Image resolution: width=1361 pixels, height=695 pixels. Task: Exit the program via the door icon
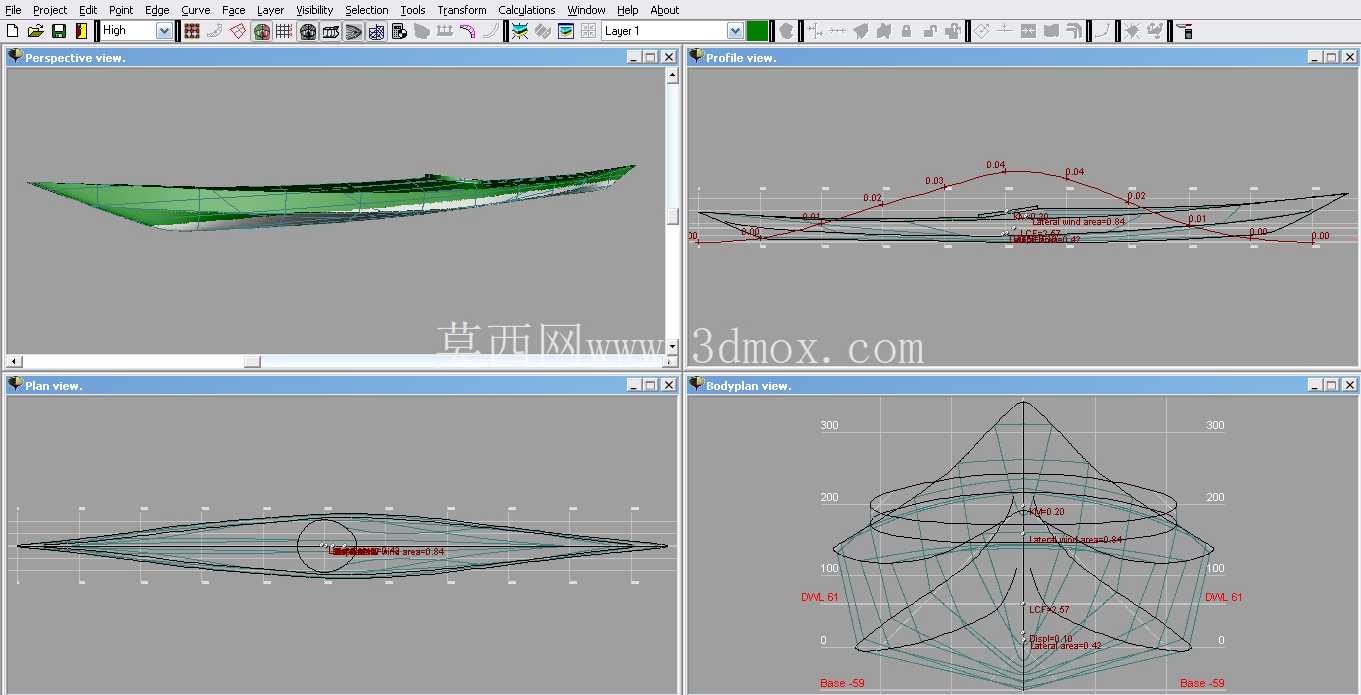coord(81,31)
